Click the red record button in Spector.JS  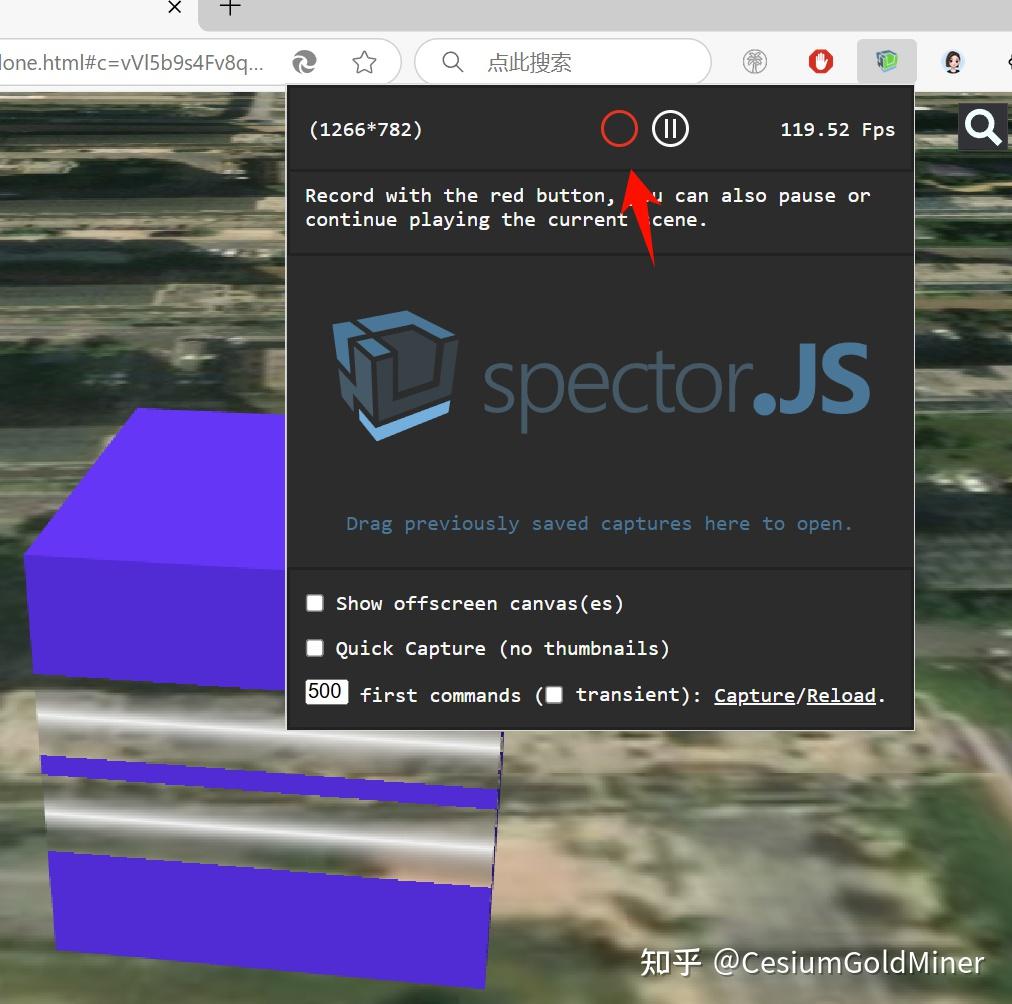[619, 128]
